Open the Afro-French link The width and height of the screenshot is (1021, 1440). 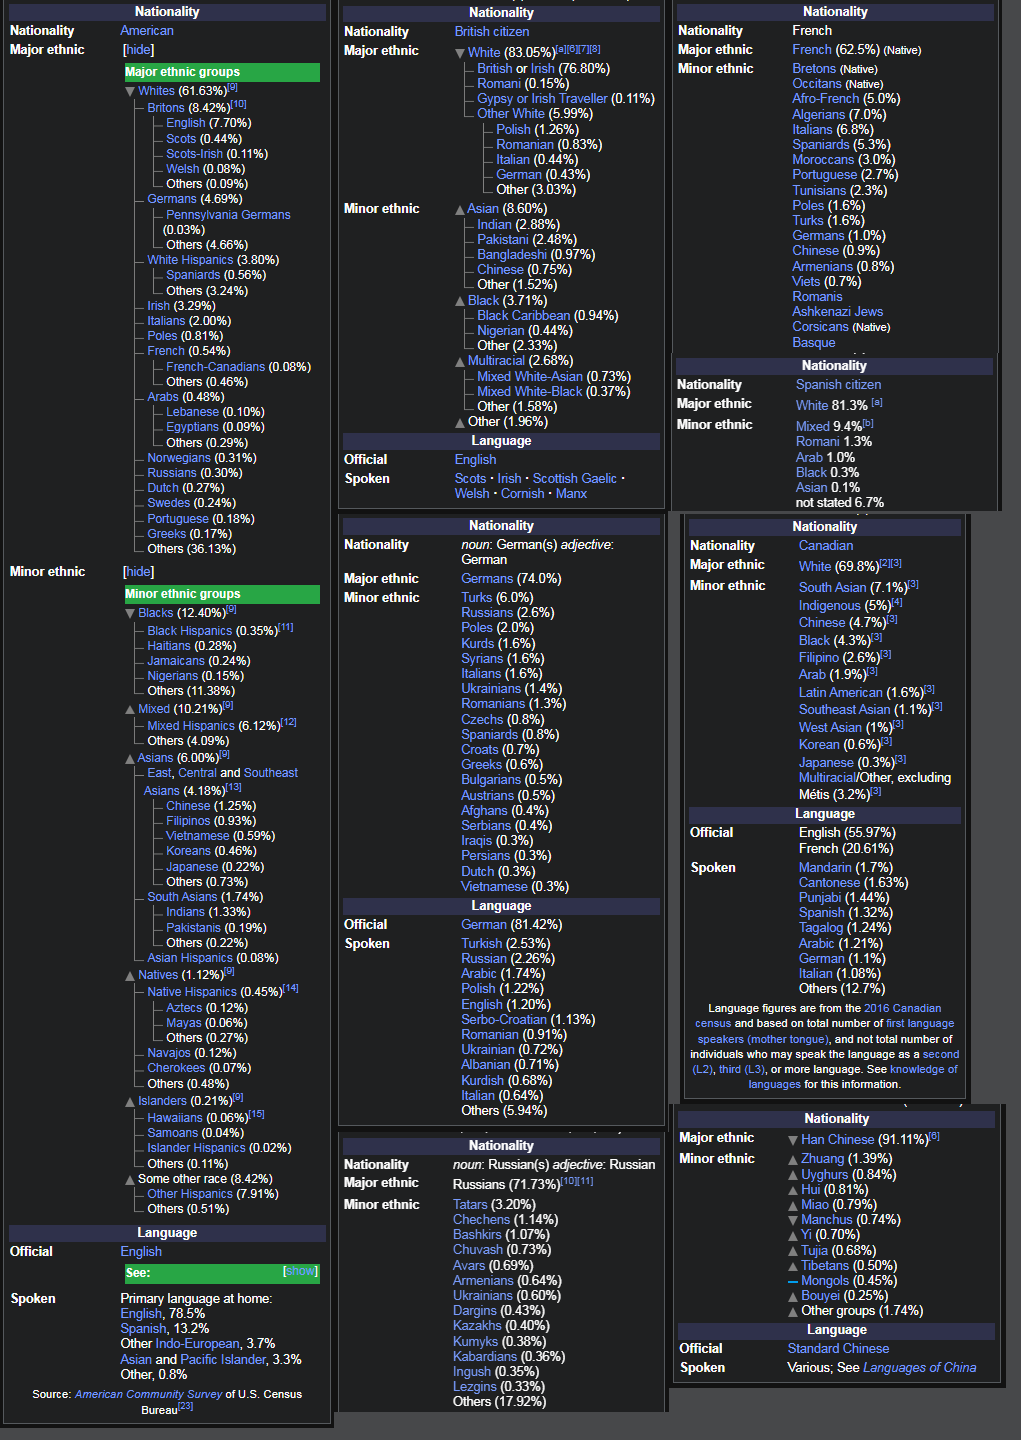(x=826, y=99)
